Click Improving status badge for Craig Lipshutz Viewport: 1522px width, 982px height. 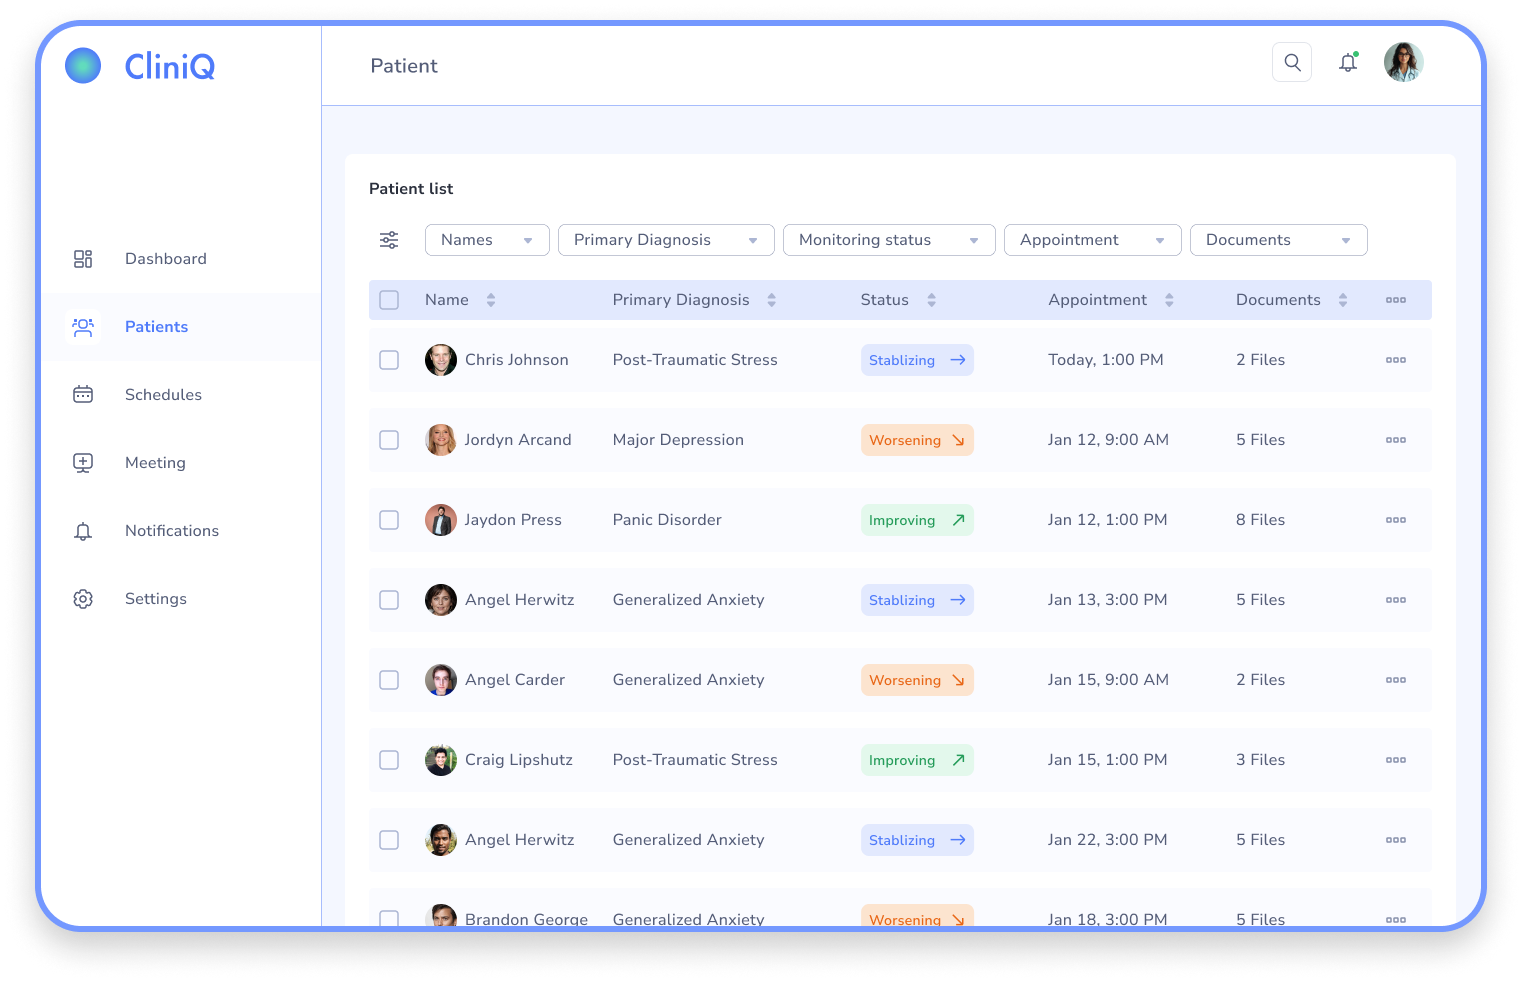pos(916,760)
